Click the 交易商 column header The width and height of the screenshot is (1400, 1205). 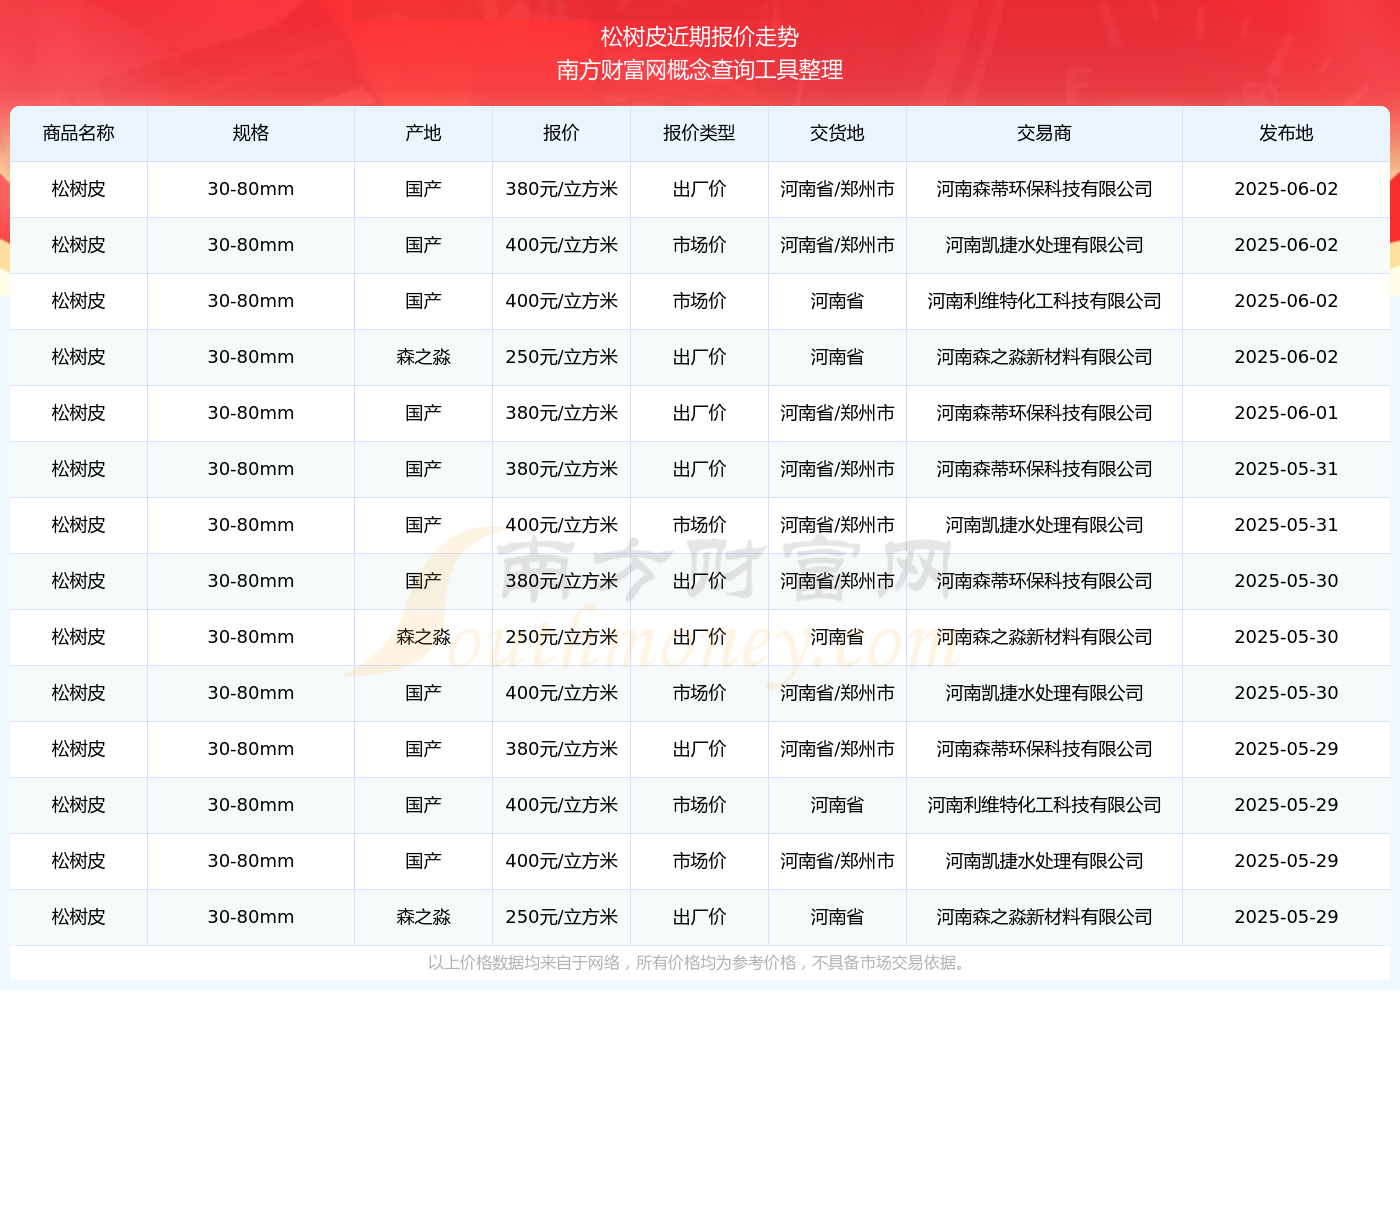coord(1044,133)
